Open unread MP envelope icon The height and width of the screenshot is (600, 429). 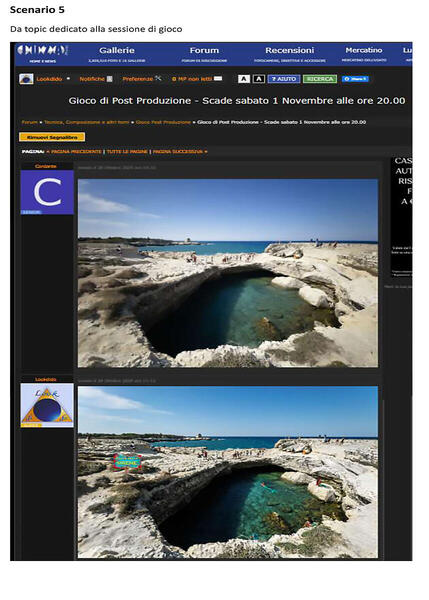(x=218, y=78)
